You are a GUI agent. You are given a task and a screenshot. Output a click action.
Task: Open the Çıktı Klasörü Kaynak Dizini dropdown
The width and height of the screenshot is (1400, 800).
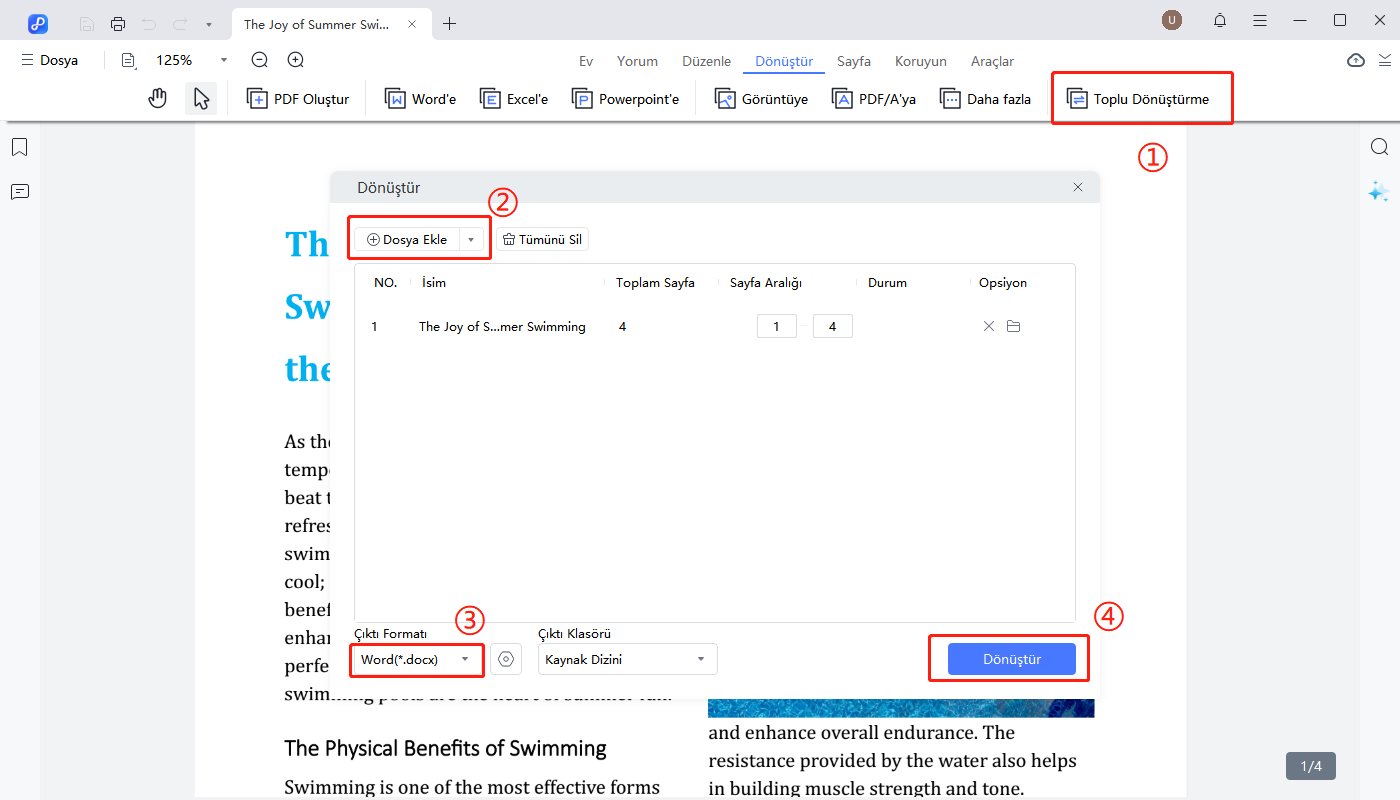click(x=628, y=659)
